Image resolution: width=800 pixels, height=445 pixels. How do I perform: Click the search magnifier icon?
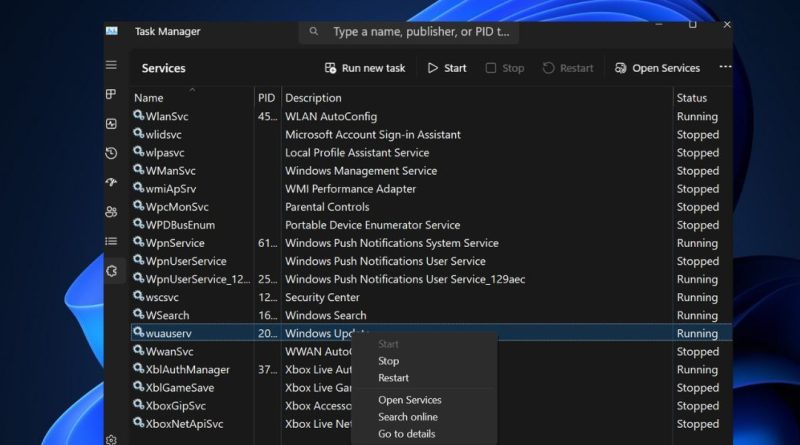coord(314,32)
